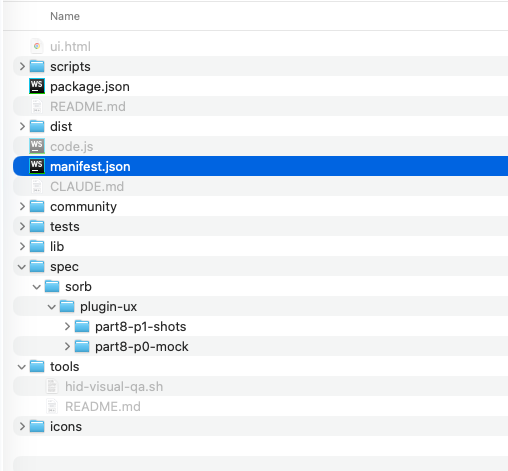Select the CLAUDE.md file name
508x471 pixels.
coord(87,187)
